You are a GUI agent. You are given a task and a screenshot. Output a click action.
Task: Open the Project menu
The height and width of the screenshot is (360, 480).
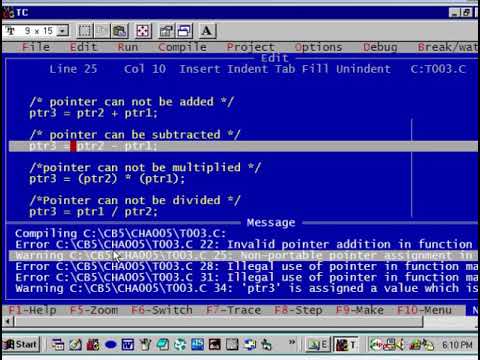point(250,47)
